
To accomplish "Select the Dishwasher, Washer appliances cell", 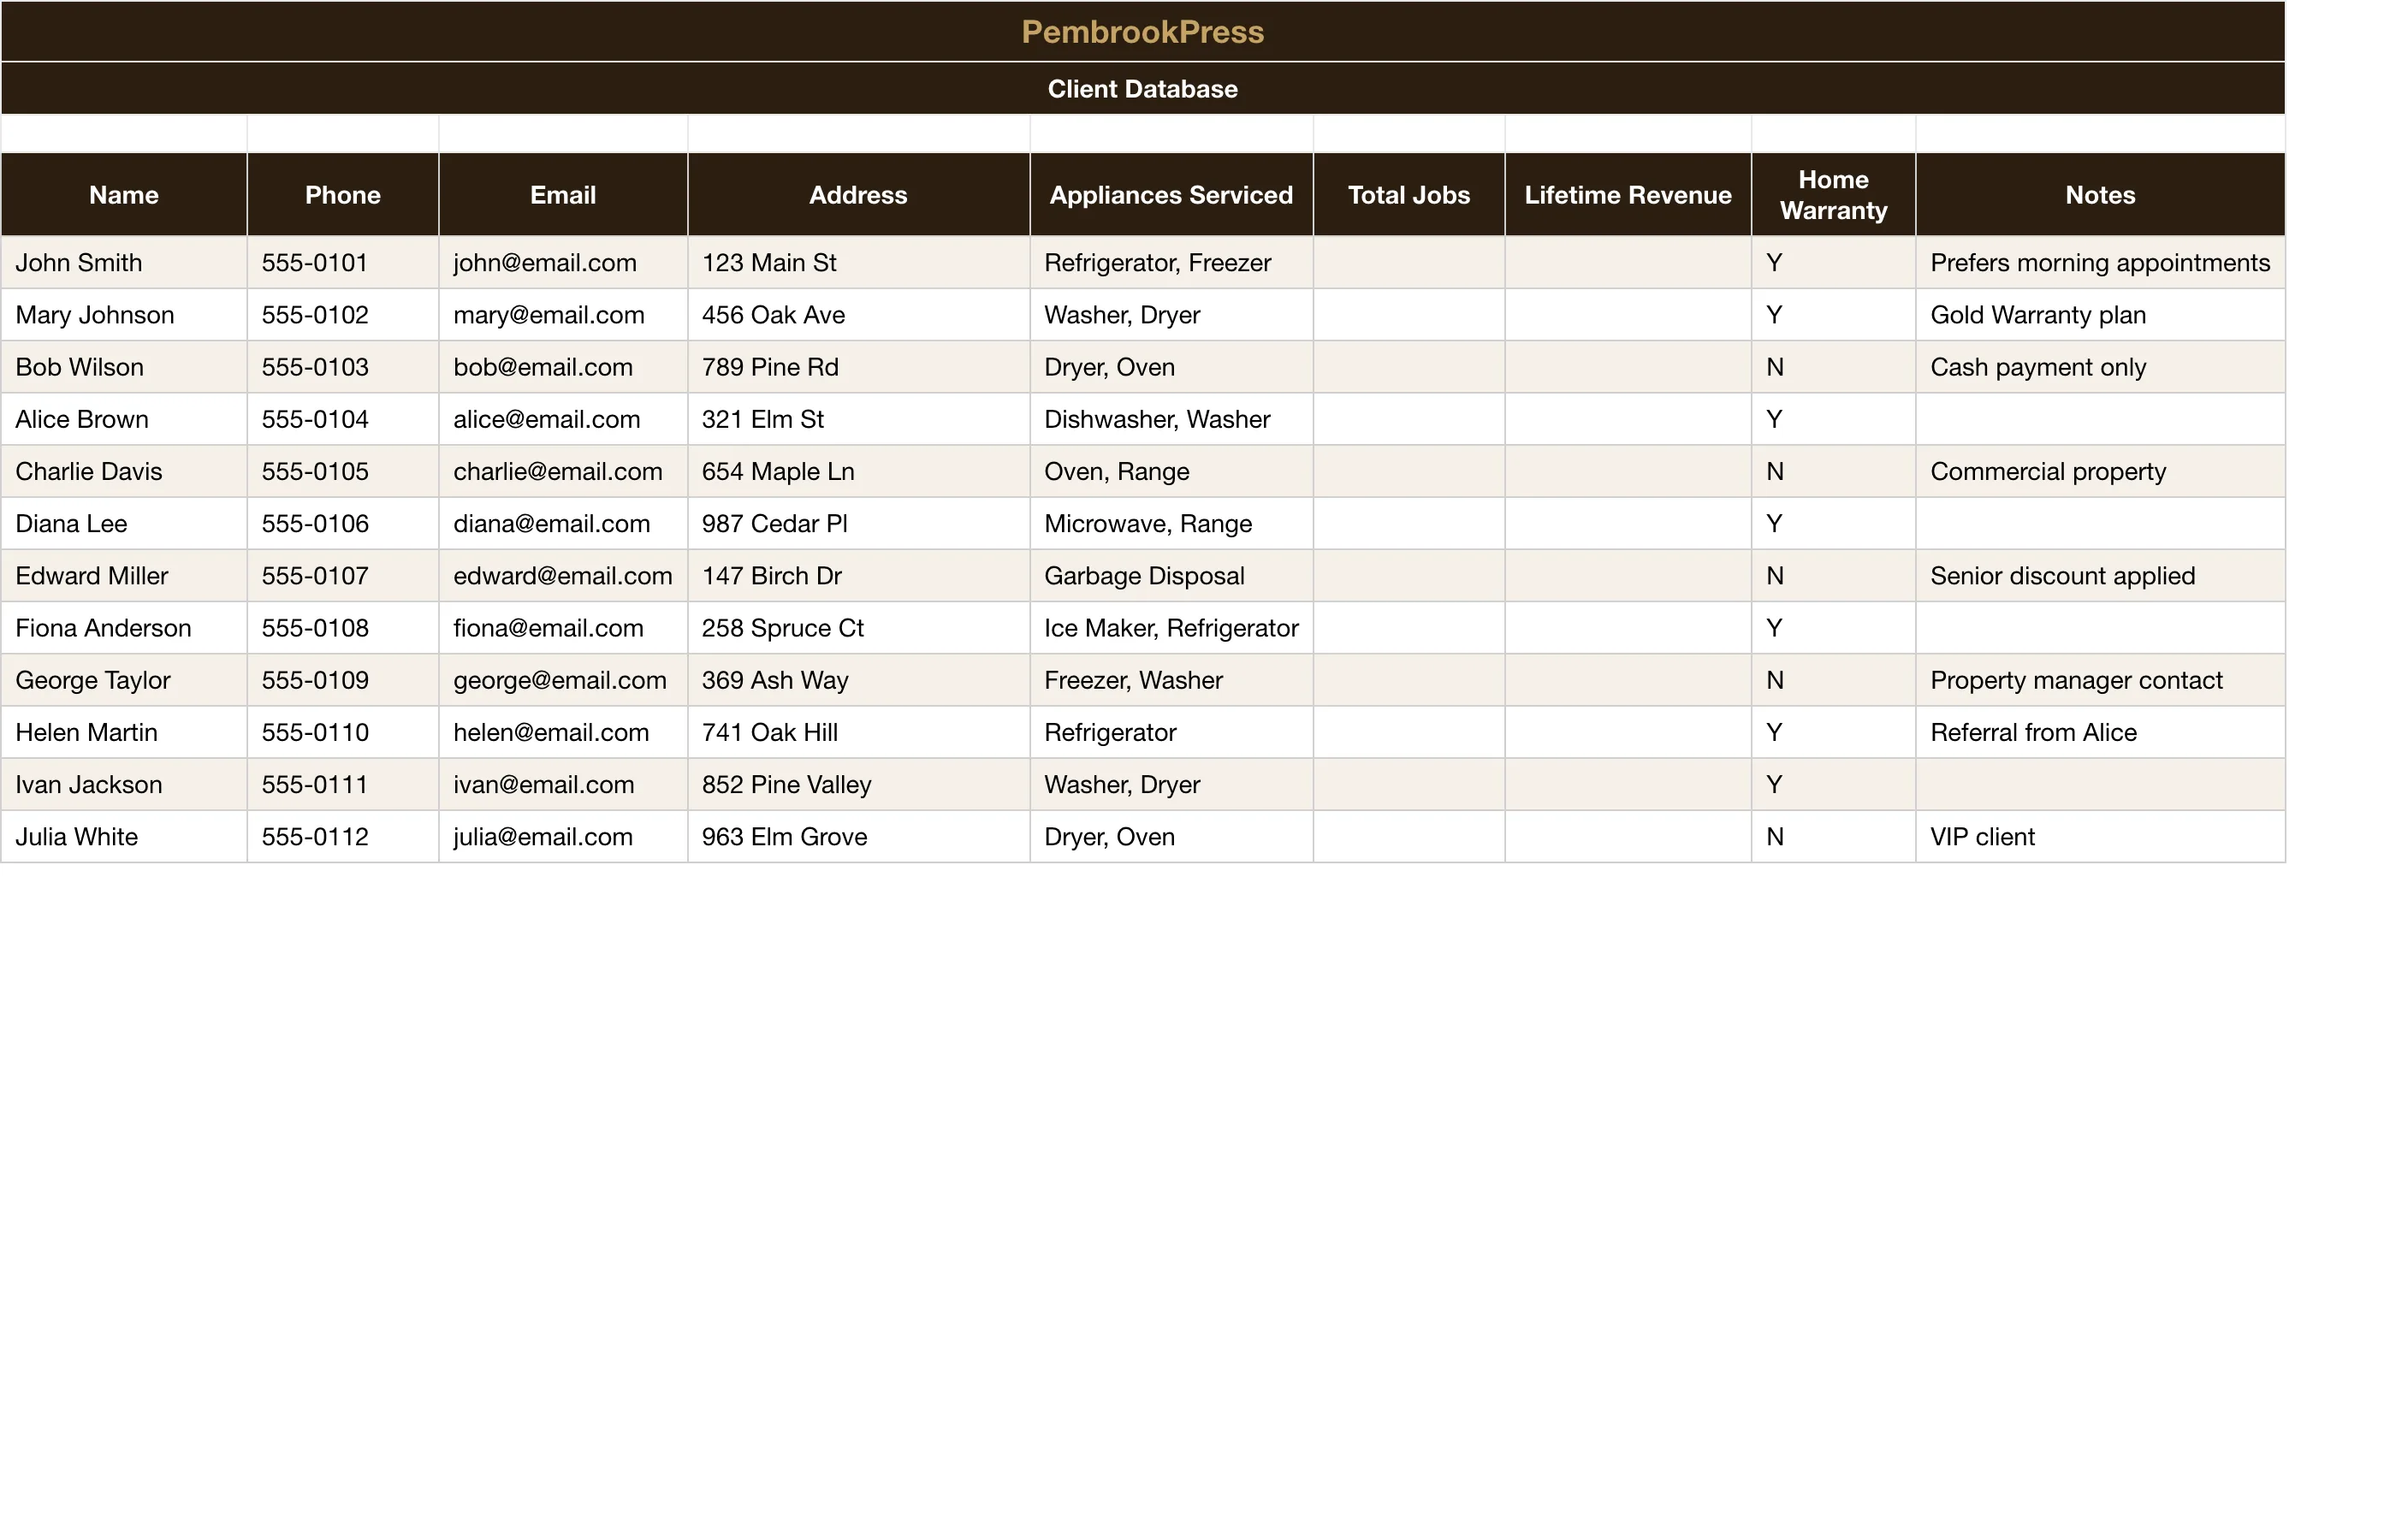I will [1171, 419].
